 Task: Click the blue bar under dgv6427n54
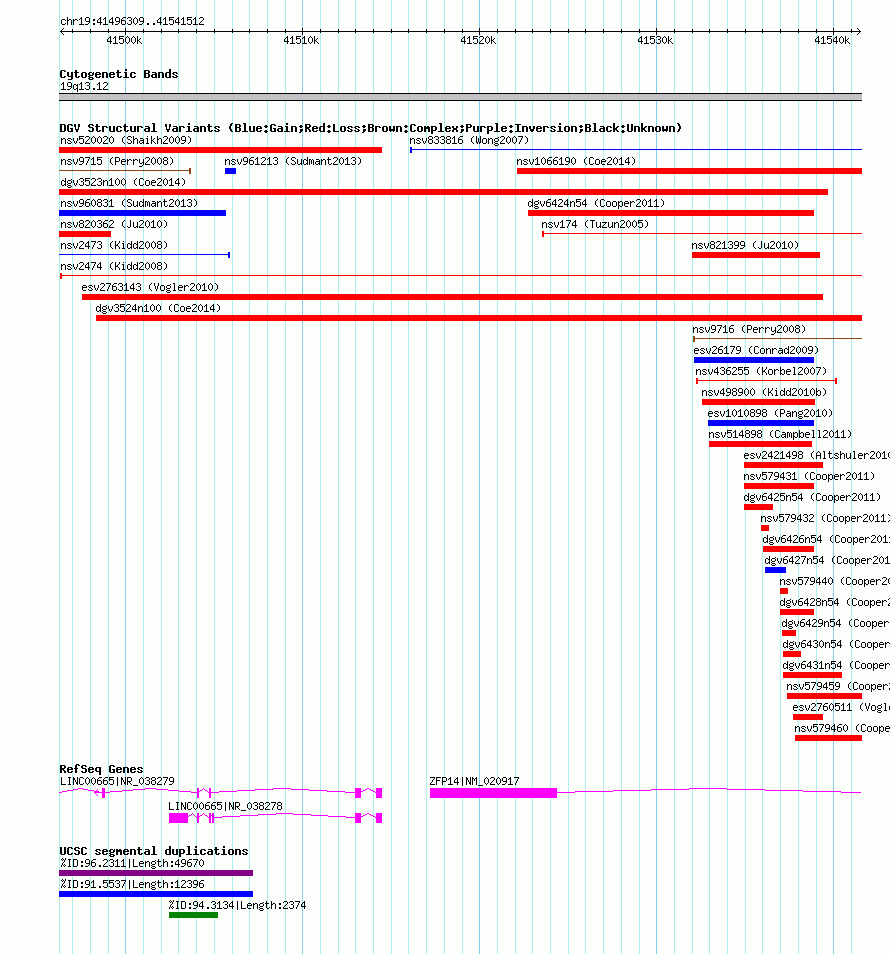(x=775, y=570)
